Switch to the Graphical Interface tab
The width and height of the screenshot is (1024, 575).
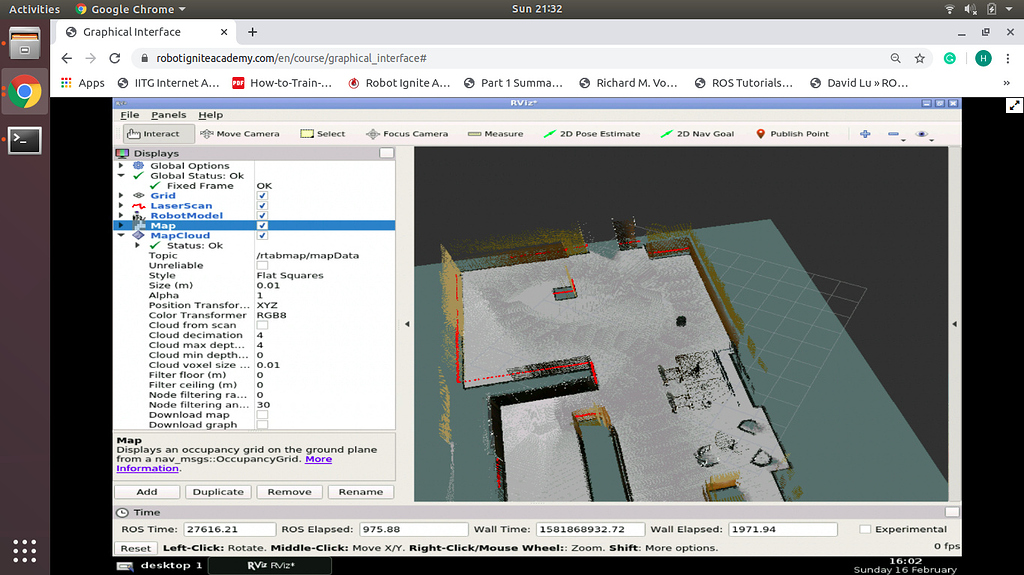146,31
